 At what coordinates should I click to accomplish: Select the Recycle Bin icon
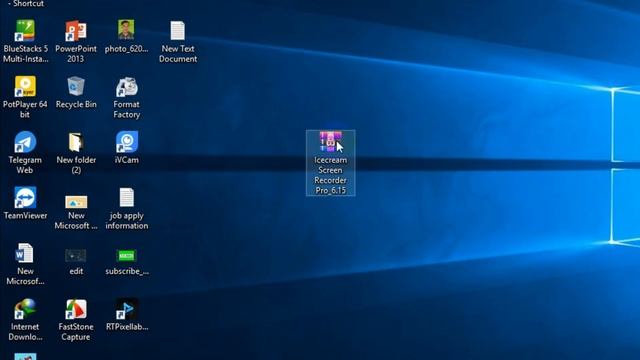[76, 86]
